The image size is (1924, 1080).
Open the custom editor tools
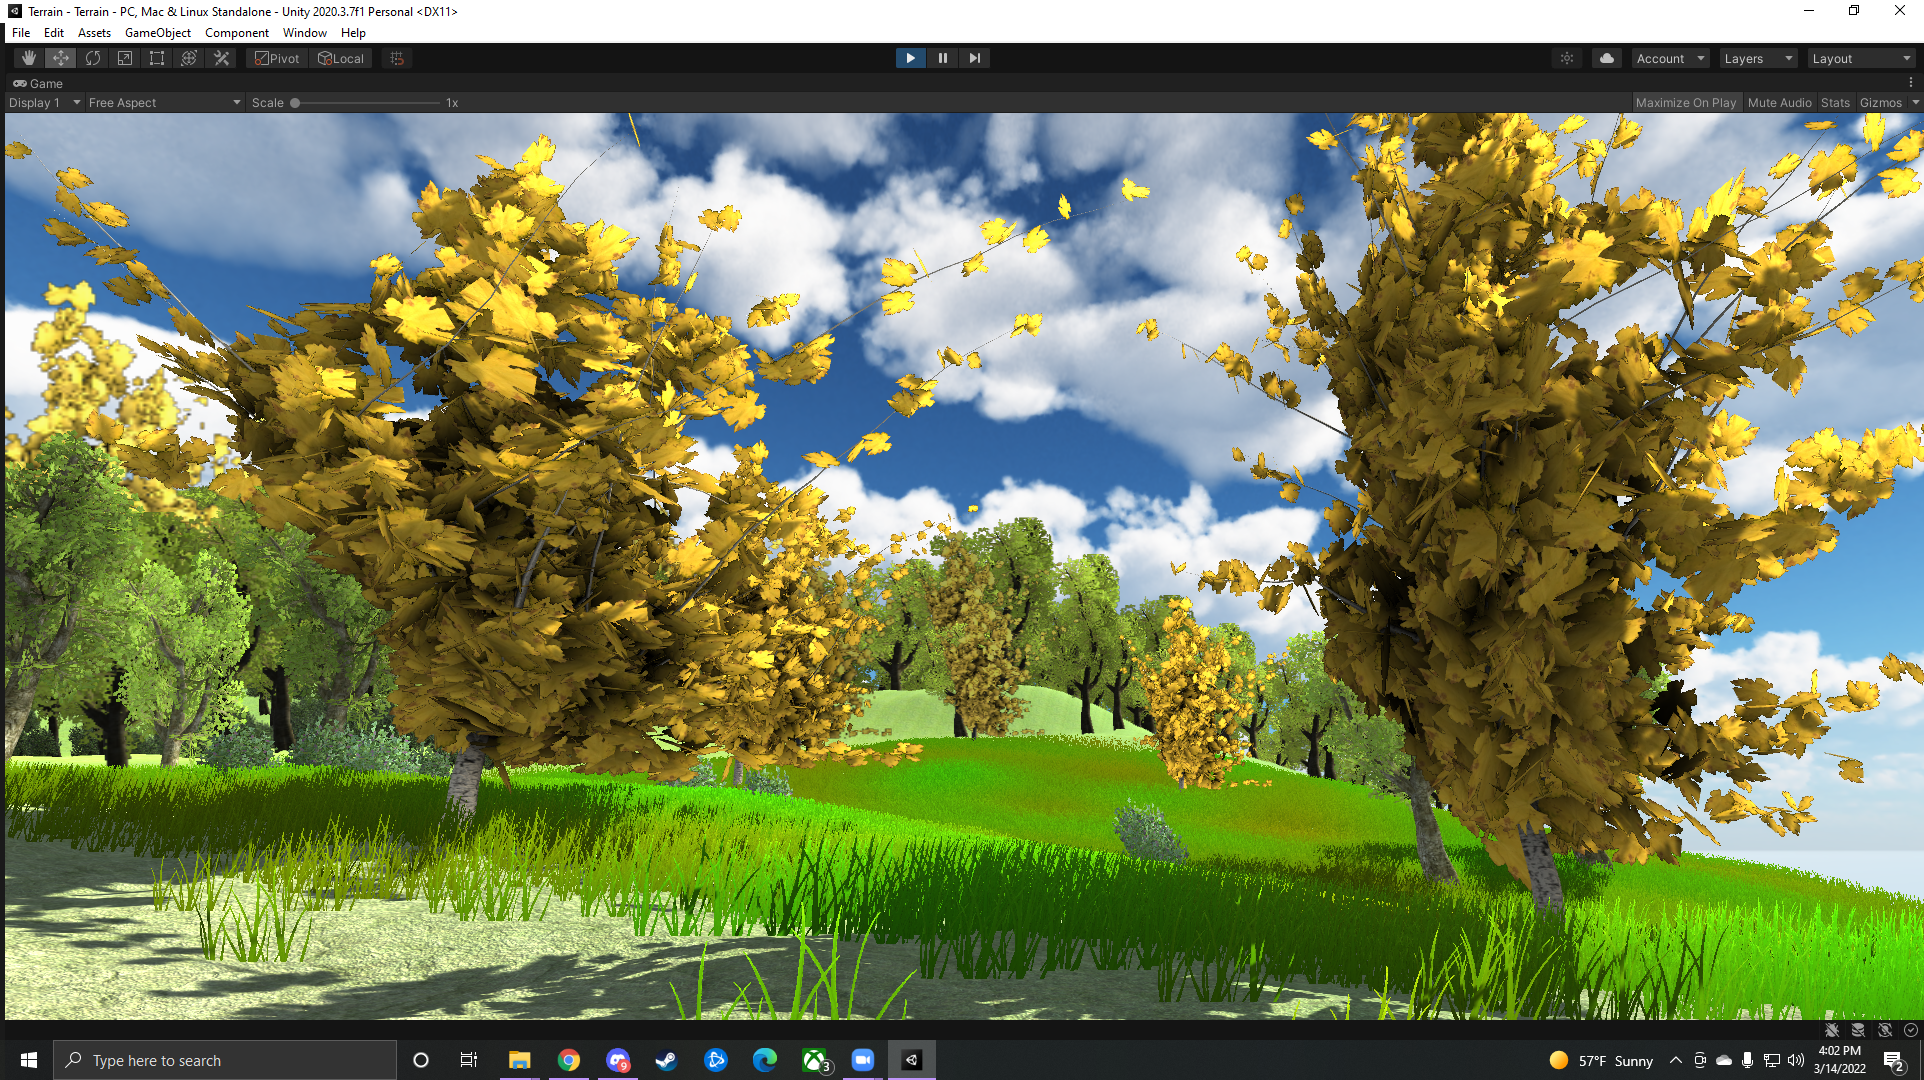tap(221, 58)
